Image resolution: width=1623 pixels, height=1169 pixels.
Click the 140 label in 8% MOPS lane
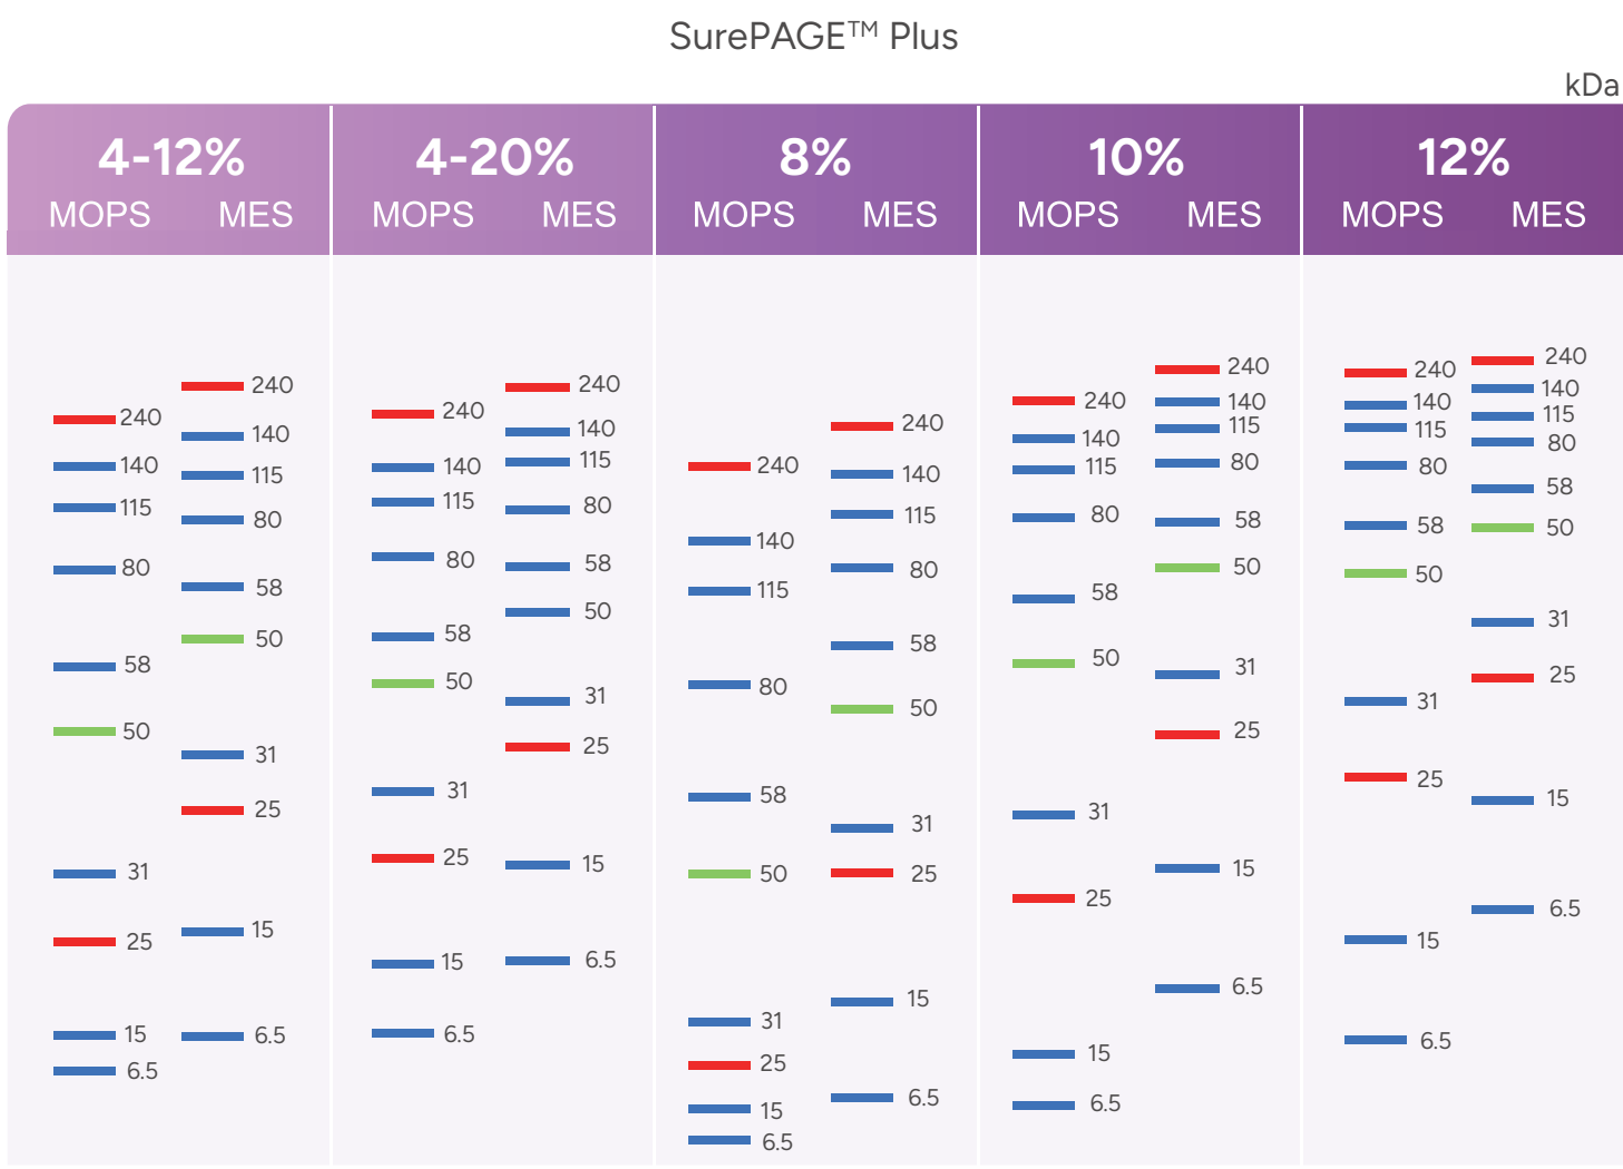(x=775, y=541)
